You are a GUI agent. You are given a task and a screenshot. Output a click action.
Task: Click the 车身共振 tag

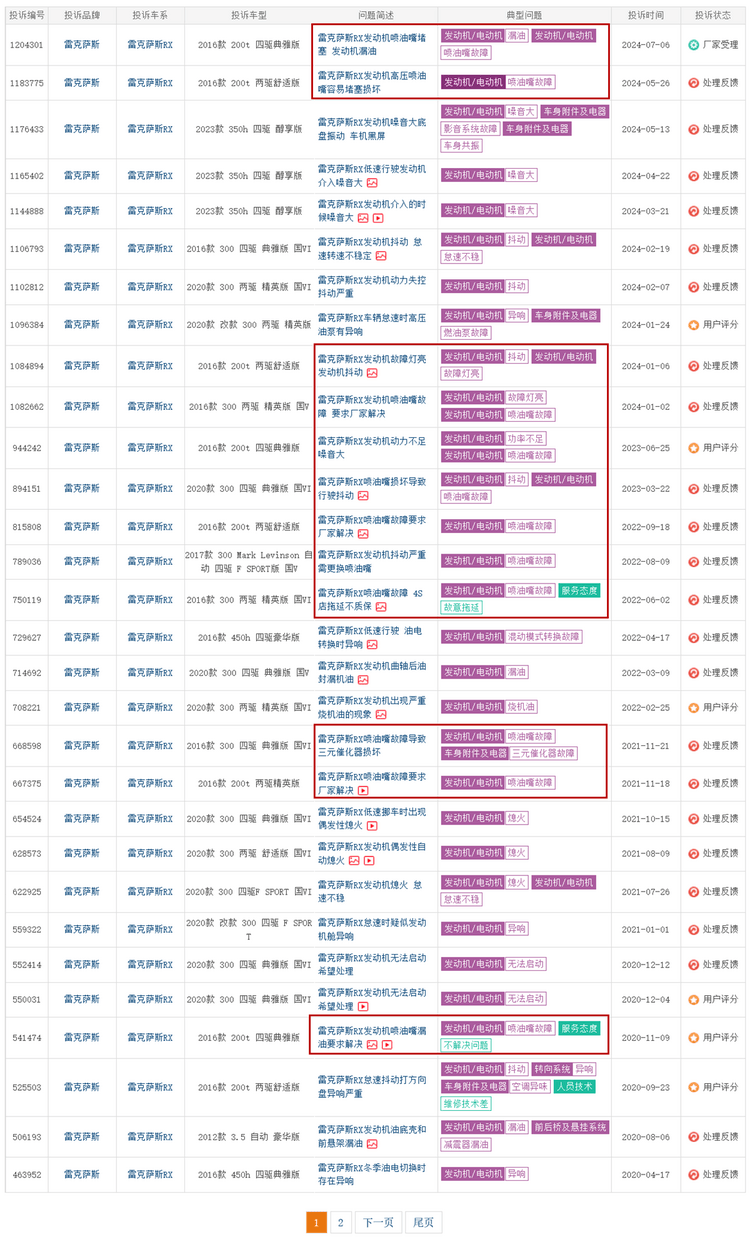(x=461, y=146)
